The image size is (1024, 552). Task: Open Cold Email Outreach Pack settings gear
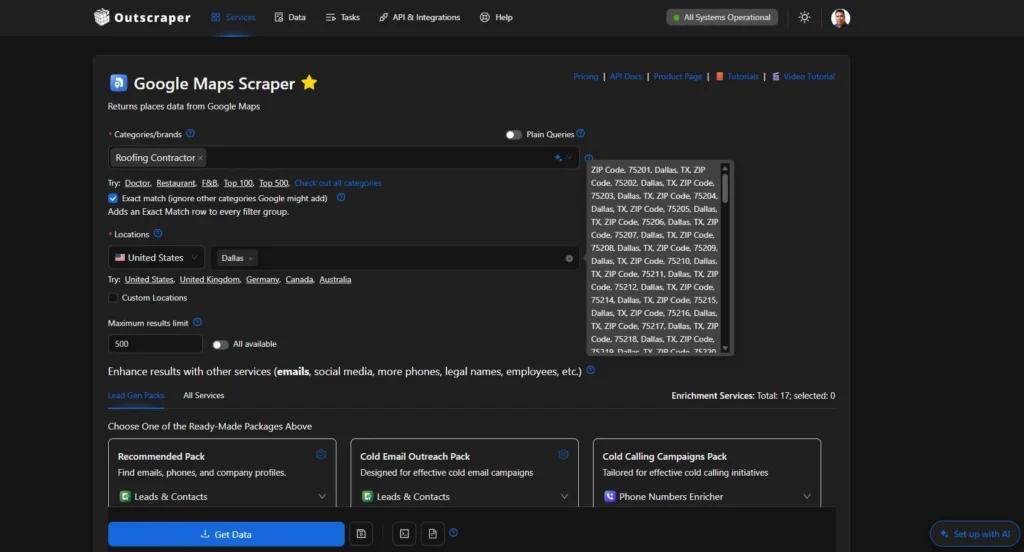click(x=563, y=455)
